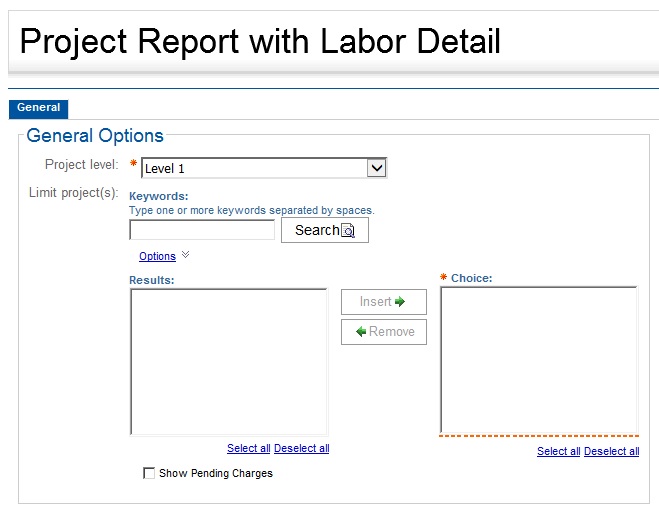Click Select all below Results list
Image resolution: width=659 pixels, height=514 pixels.
tap(249, 448)
